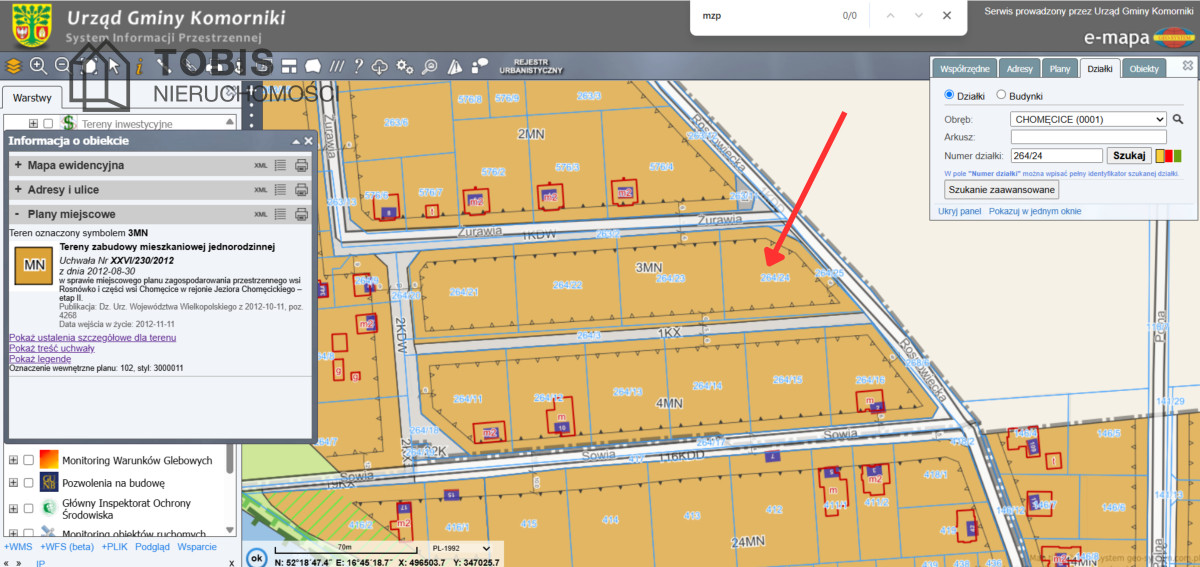Select the zoom in magnifier tool

pos(39,66)
